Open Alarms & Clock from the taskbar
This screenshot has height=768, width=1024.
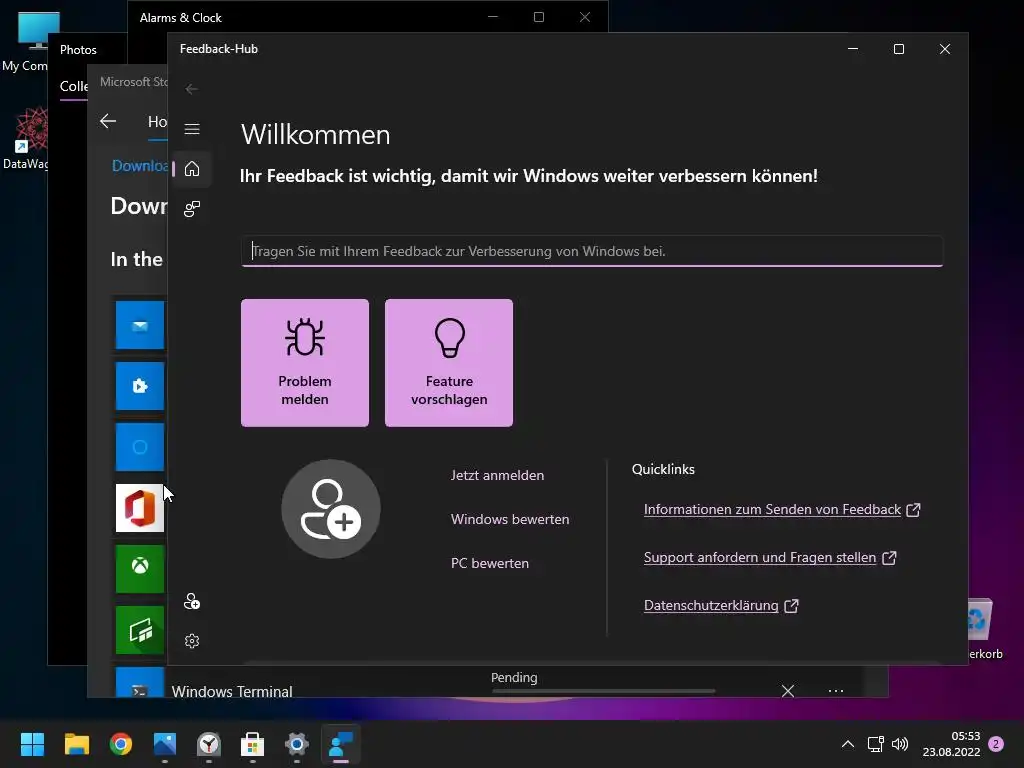click(208, 744)
